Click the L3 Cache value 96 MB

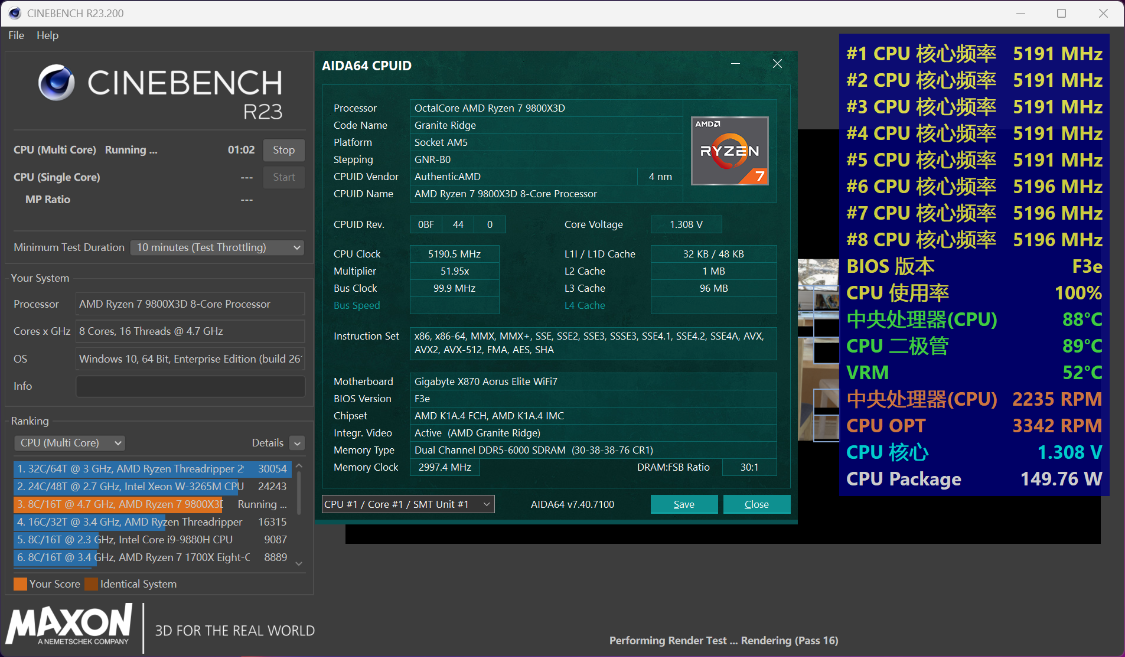[x=713, y=288]
